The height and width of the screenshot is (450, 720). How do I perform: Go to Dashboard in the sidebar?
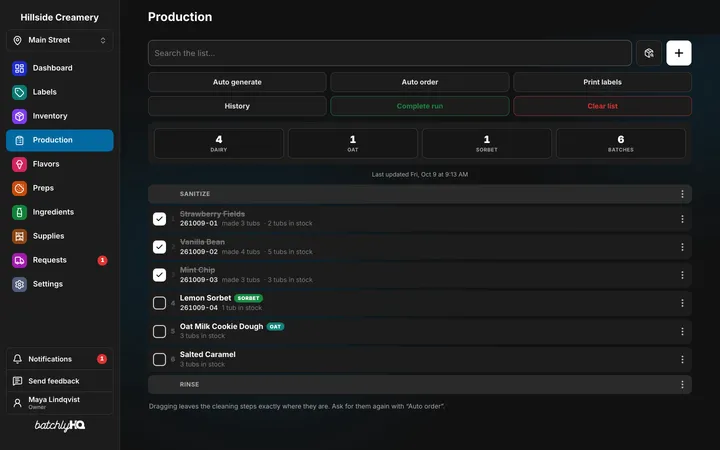(x=60, y=68)
